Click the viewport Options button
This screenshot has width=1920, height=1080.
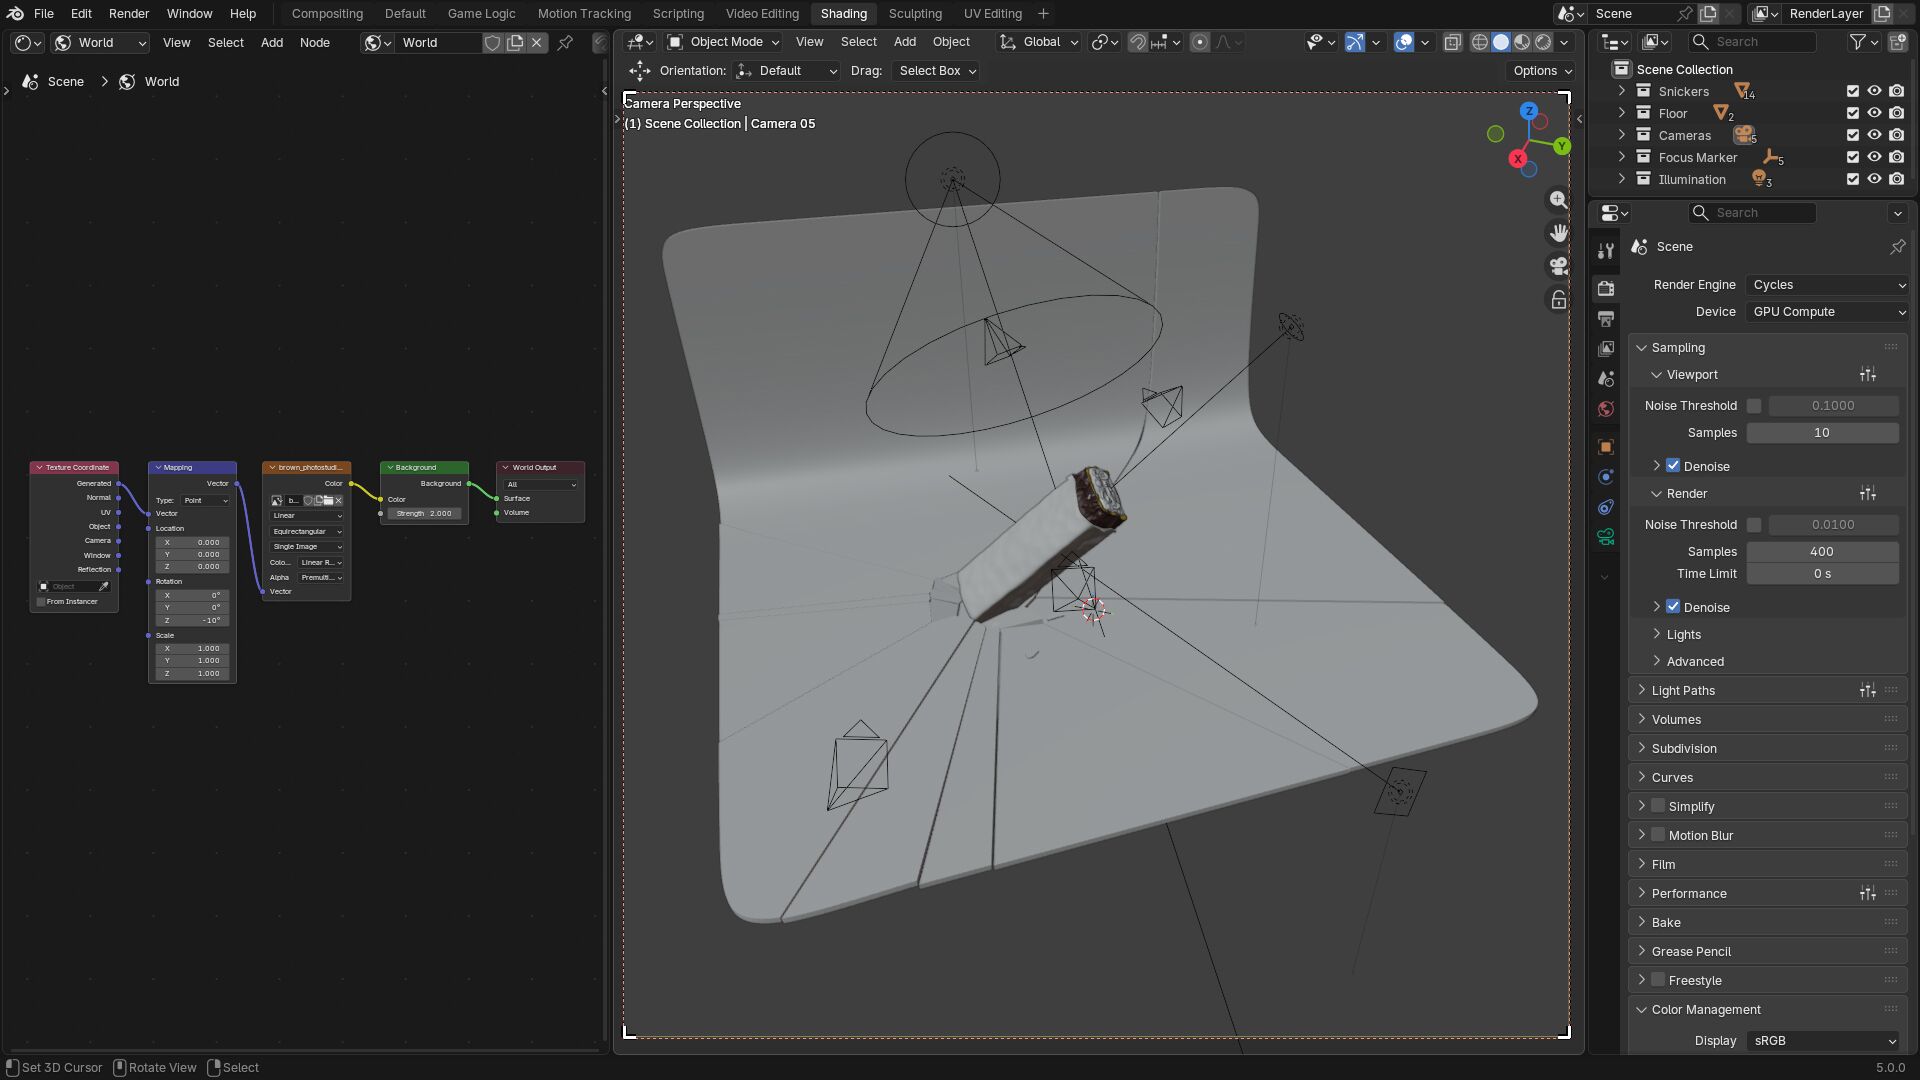[x=1542, y=71]
